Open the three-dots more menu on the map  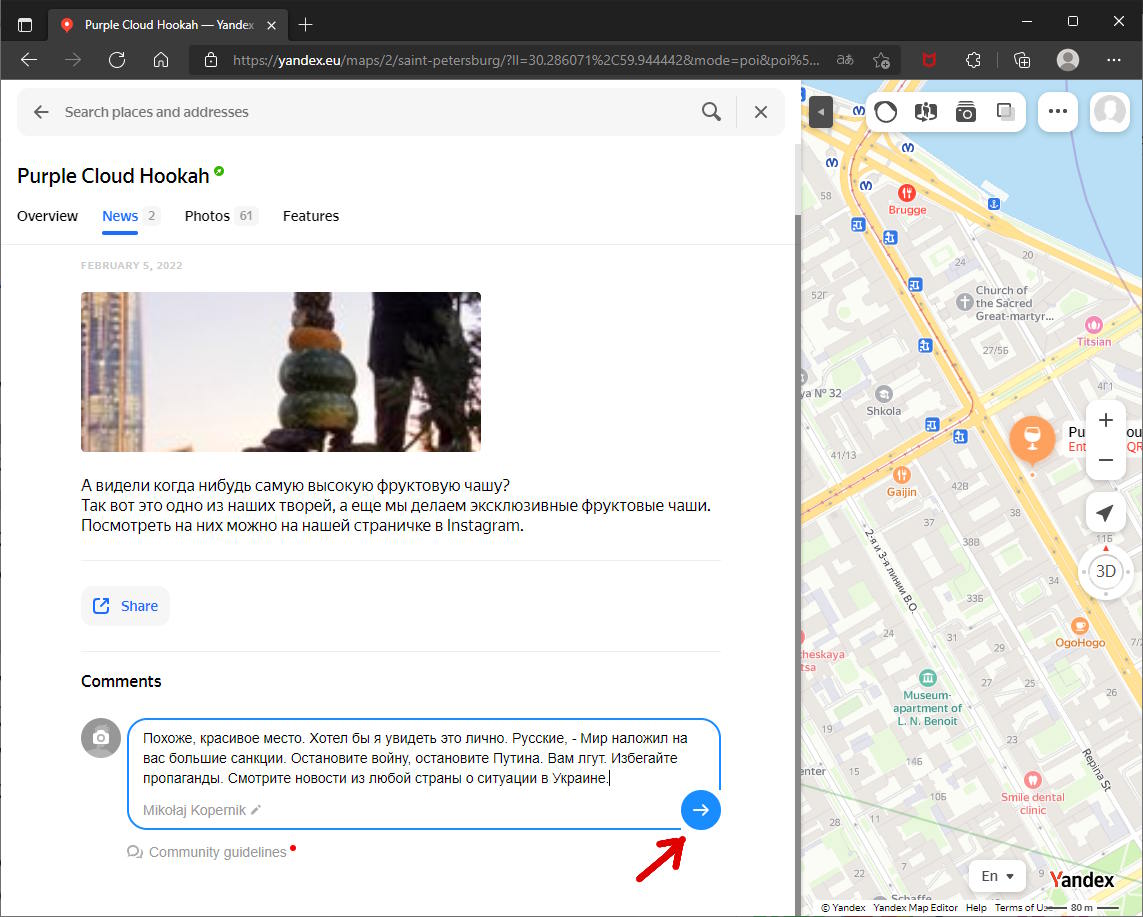click(1058, 112)
